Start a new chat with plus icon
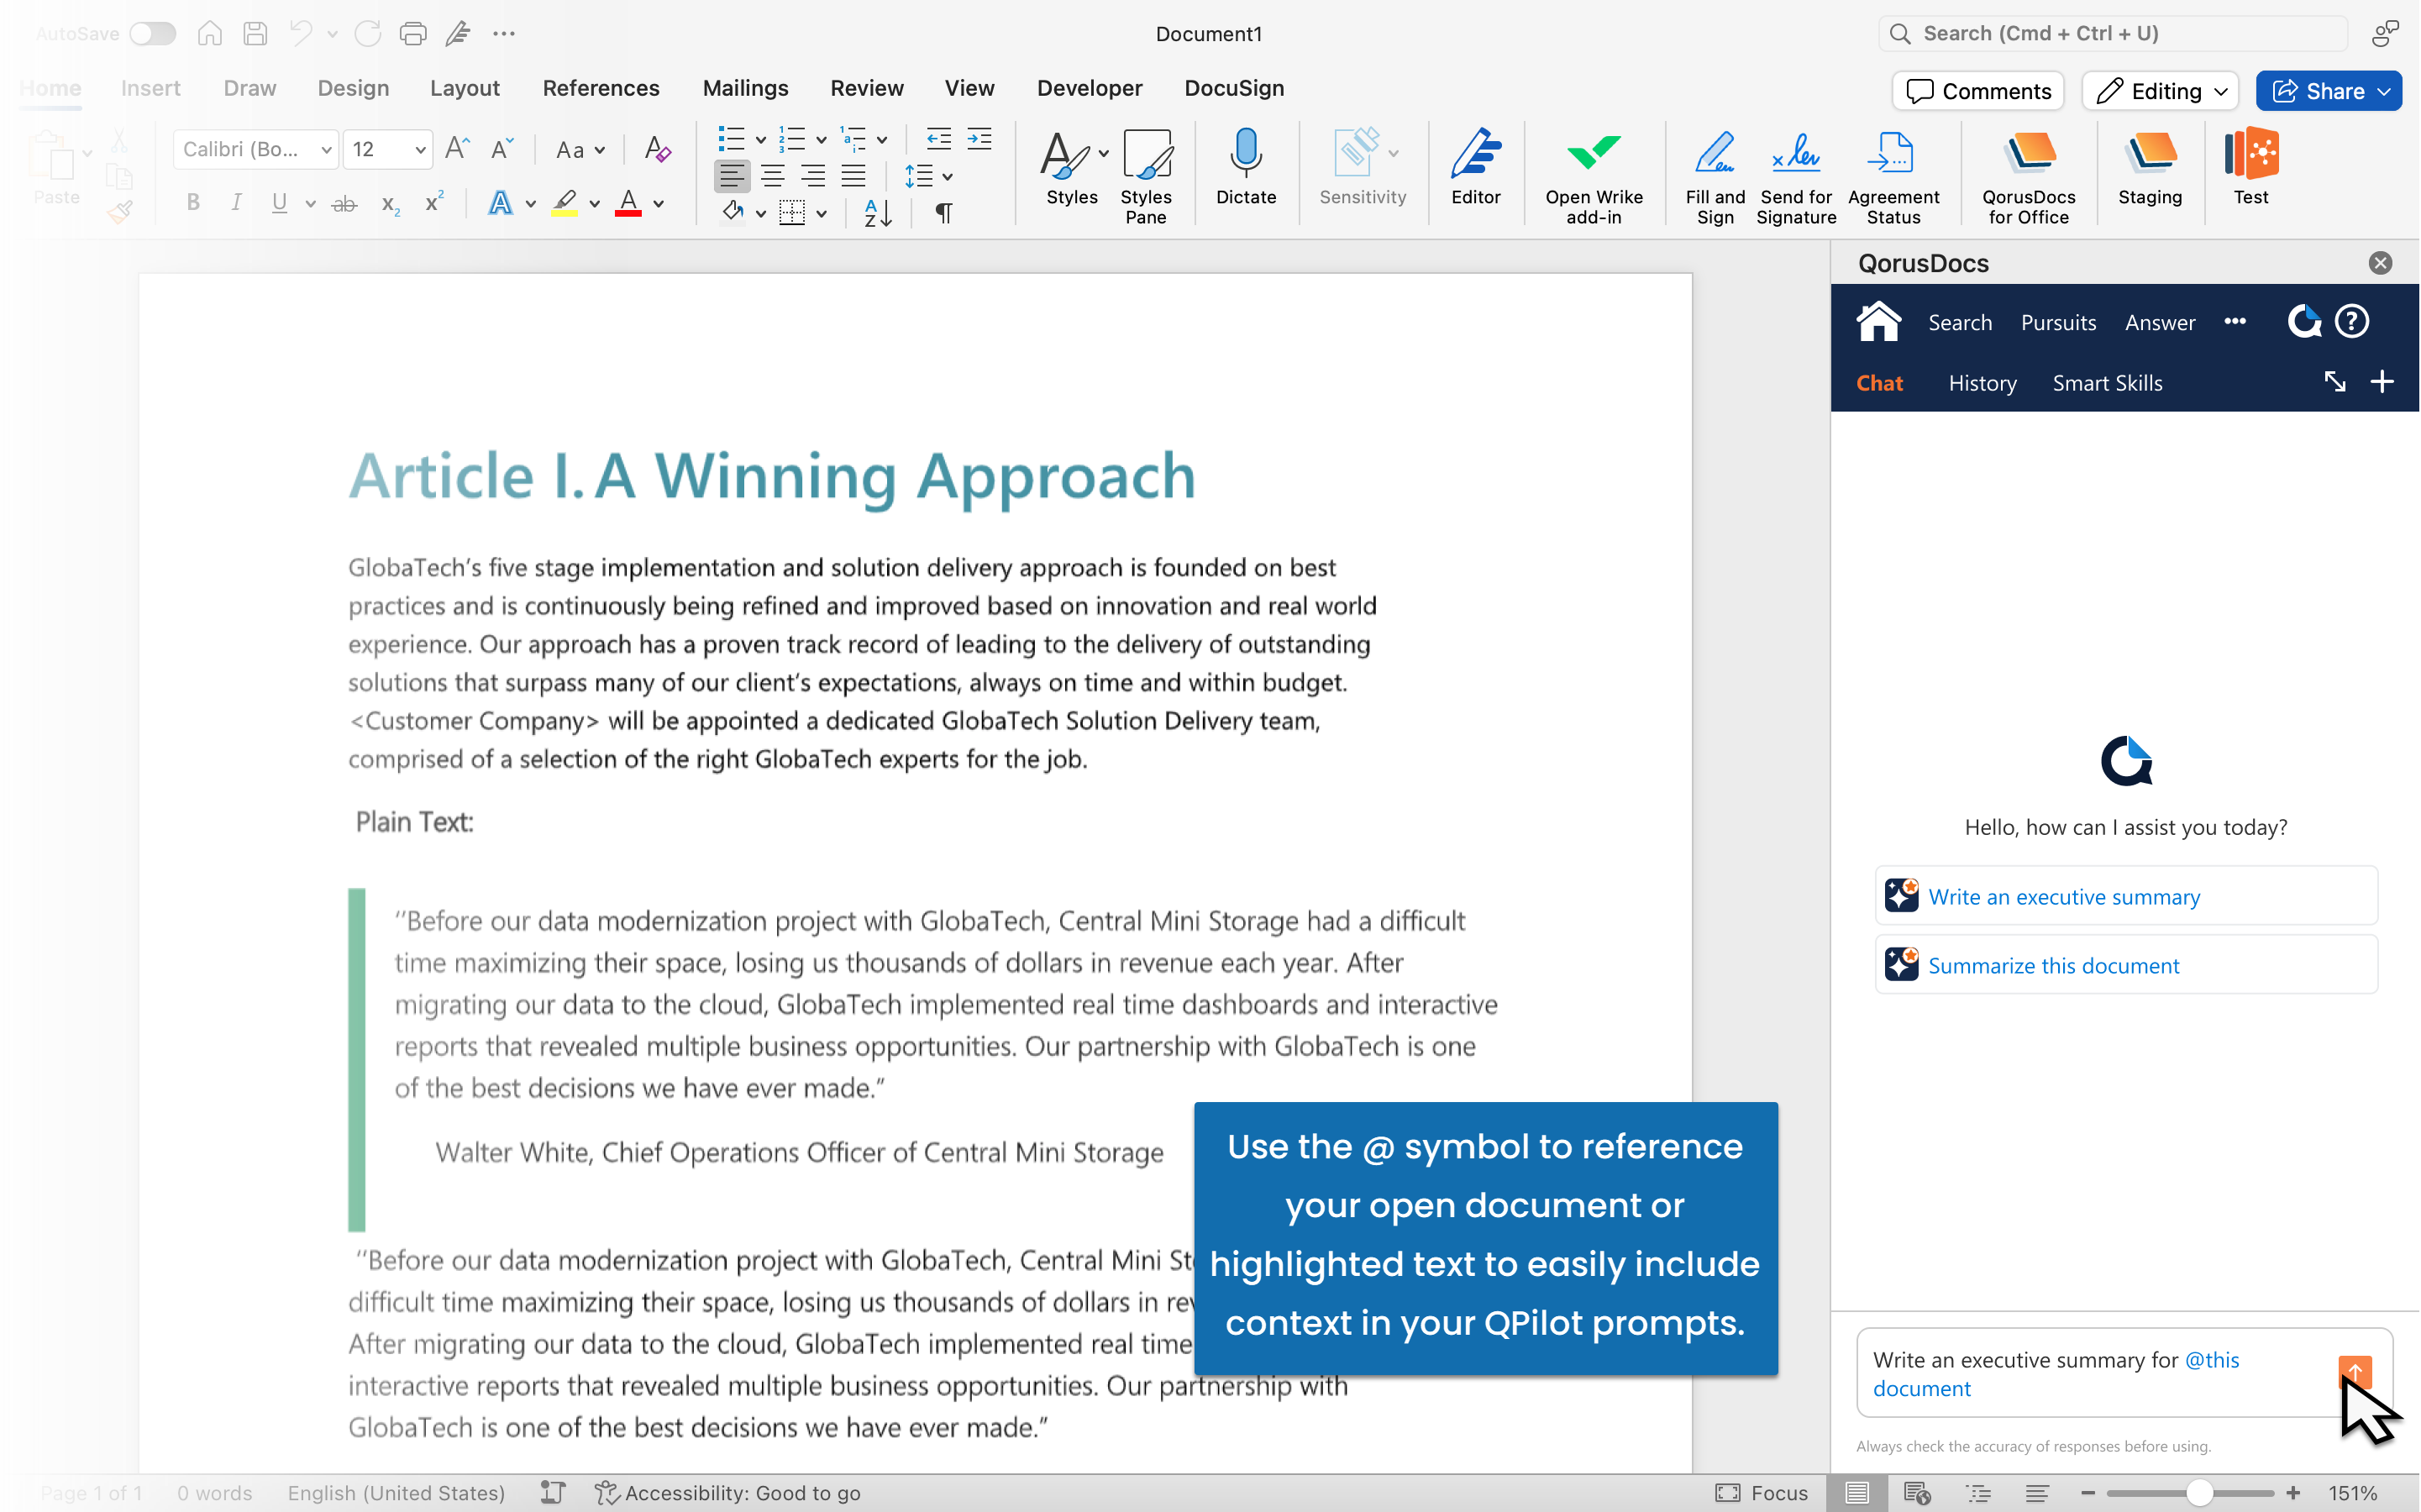The height and width of the screenshot is (1512, 2421). (2382, 382)
